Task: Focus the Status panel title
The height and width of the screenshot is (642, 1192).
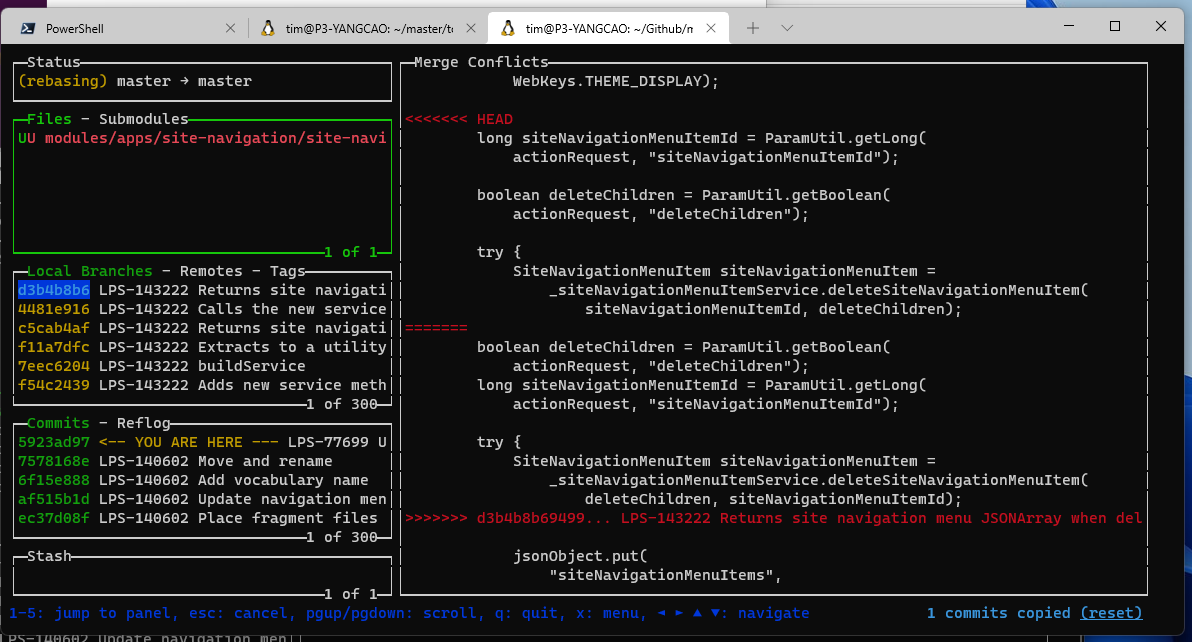Action: coord(53,62)
